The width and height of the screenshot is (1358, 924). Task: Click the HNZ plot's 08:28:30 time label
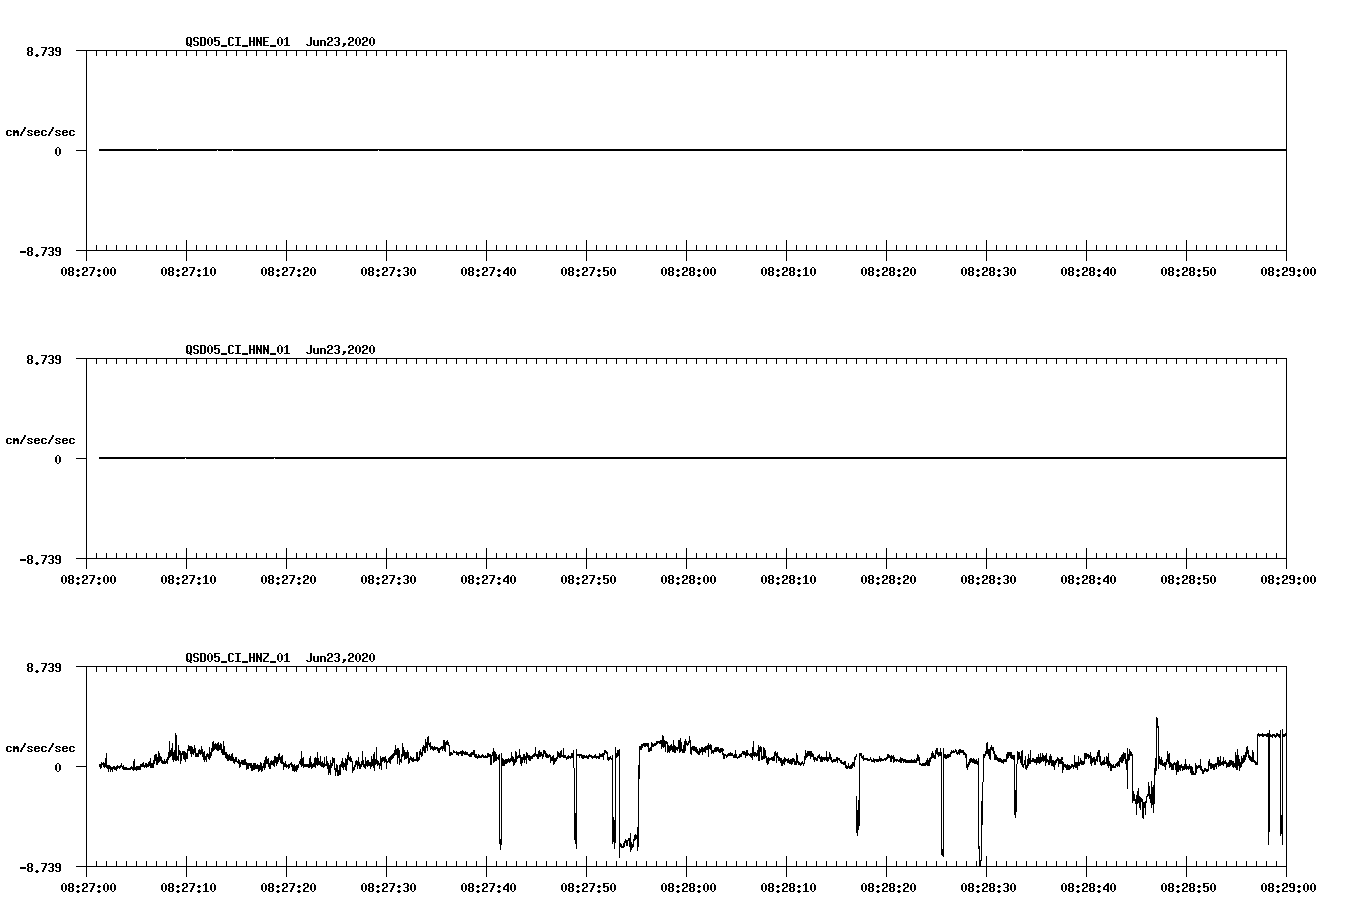coord(988,887)
